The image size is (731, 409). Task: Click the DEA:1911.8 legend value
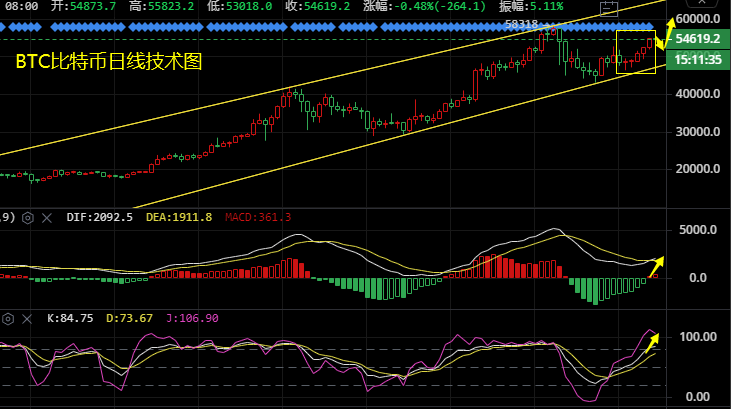click(181, 217)
